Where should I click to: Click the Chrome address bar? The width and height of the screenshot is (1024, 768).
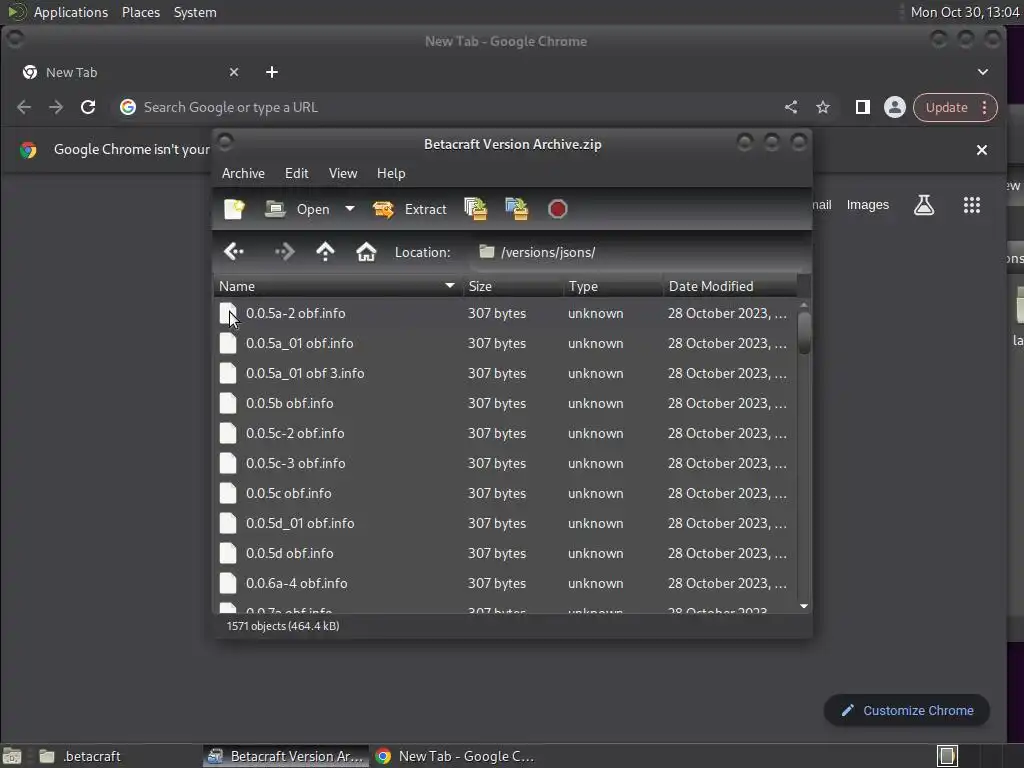tap(451, 107)
